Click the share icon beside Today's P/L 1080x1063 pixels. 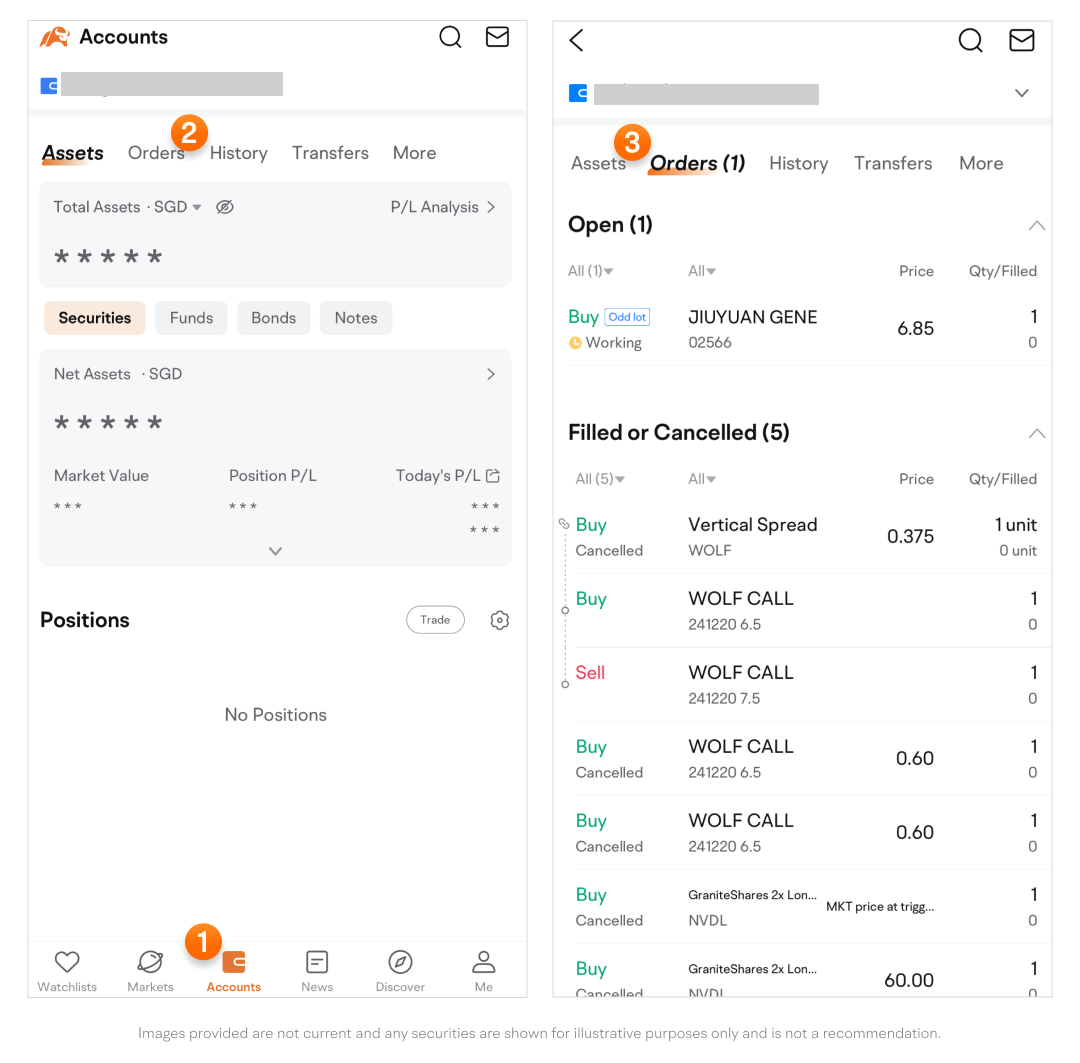pos(493,476)
